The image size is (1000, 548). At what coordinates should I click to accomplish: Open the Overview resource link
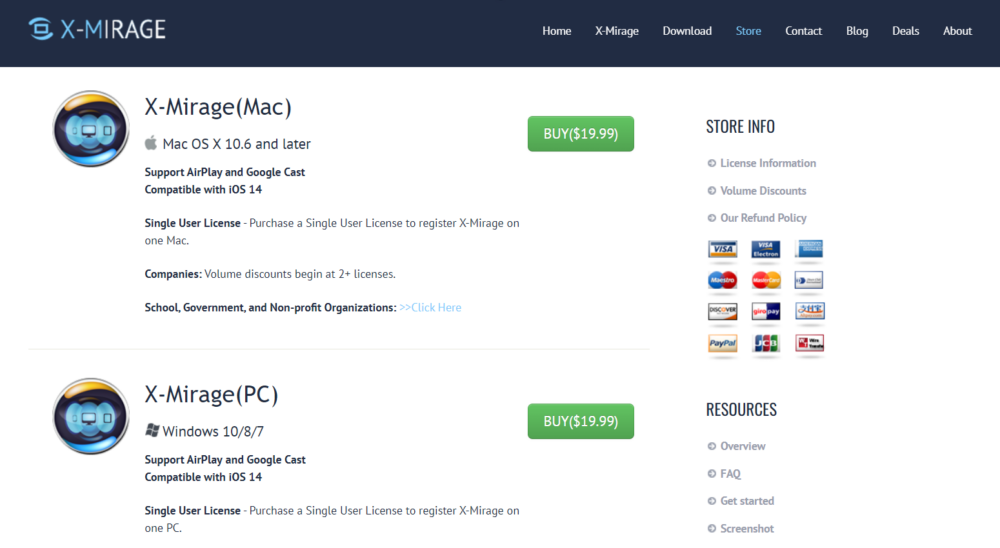click(x=743, y=447)
